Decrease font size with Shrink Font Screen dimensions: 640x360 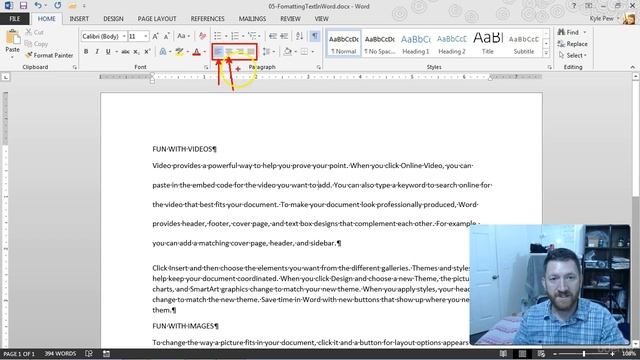[x=167, y=36]
